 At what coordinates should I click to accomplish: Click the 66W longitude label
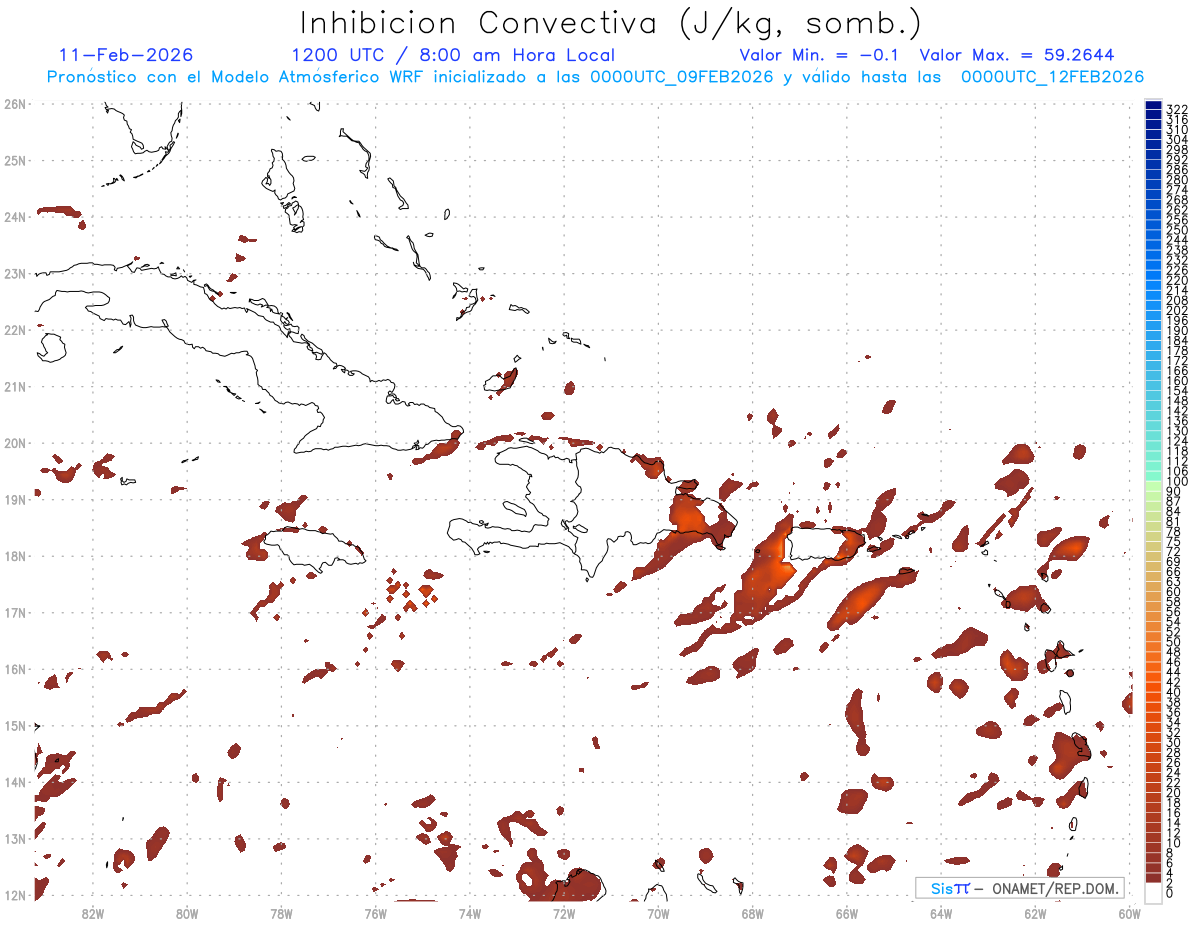(847, 913)
